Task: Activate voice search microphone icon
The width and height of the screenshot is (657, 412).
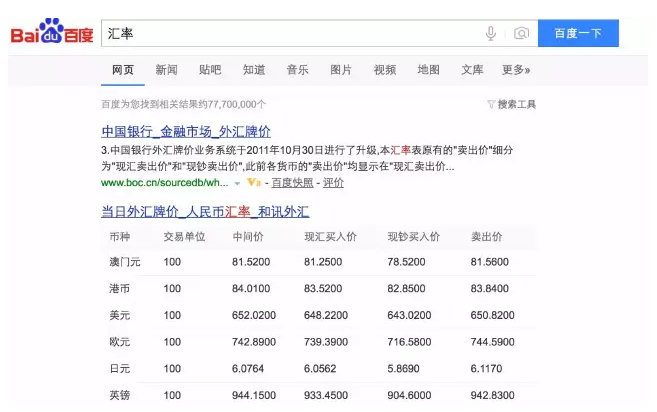Action: pyautogui.click(x=491, y=34)
